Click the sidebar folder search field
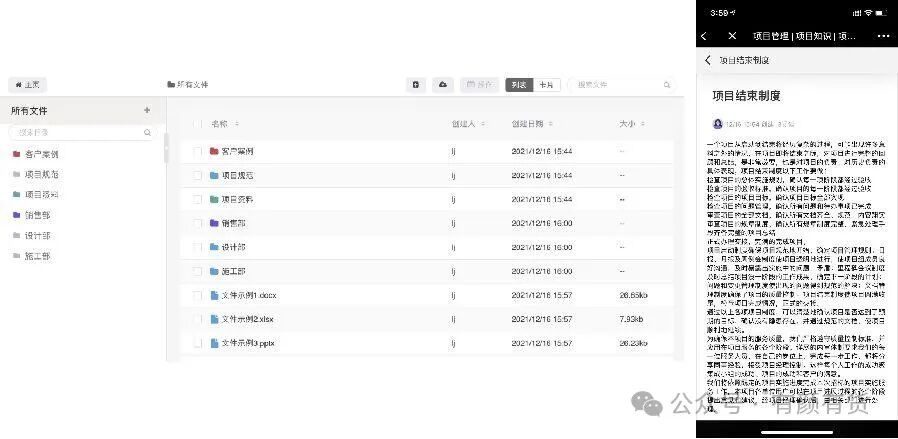 tap(83, 132)
